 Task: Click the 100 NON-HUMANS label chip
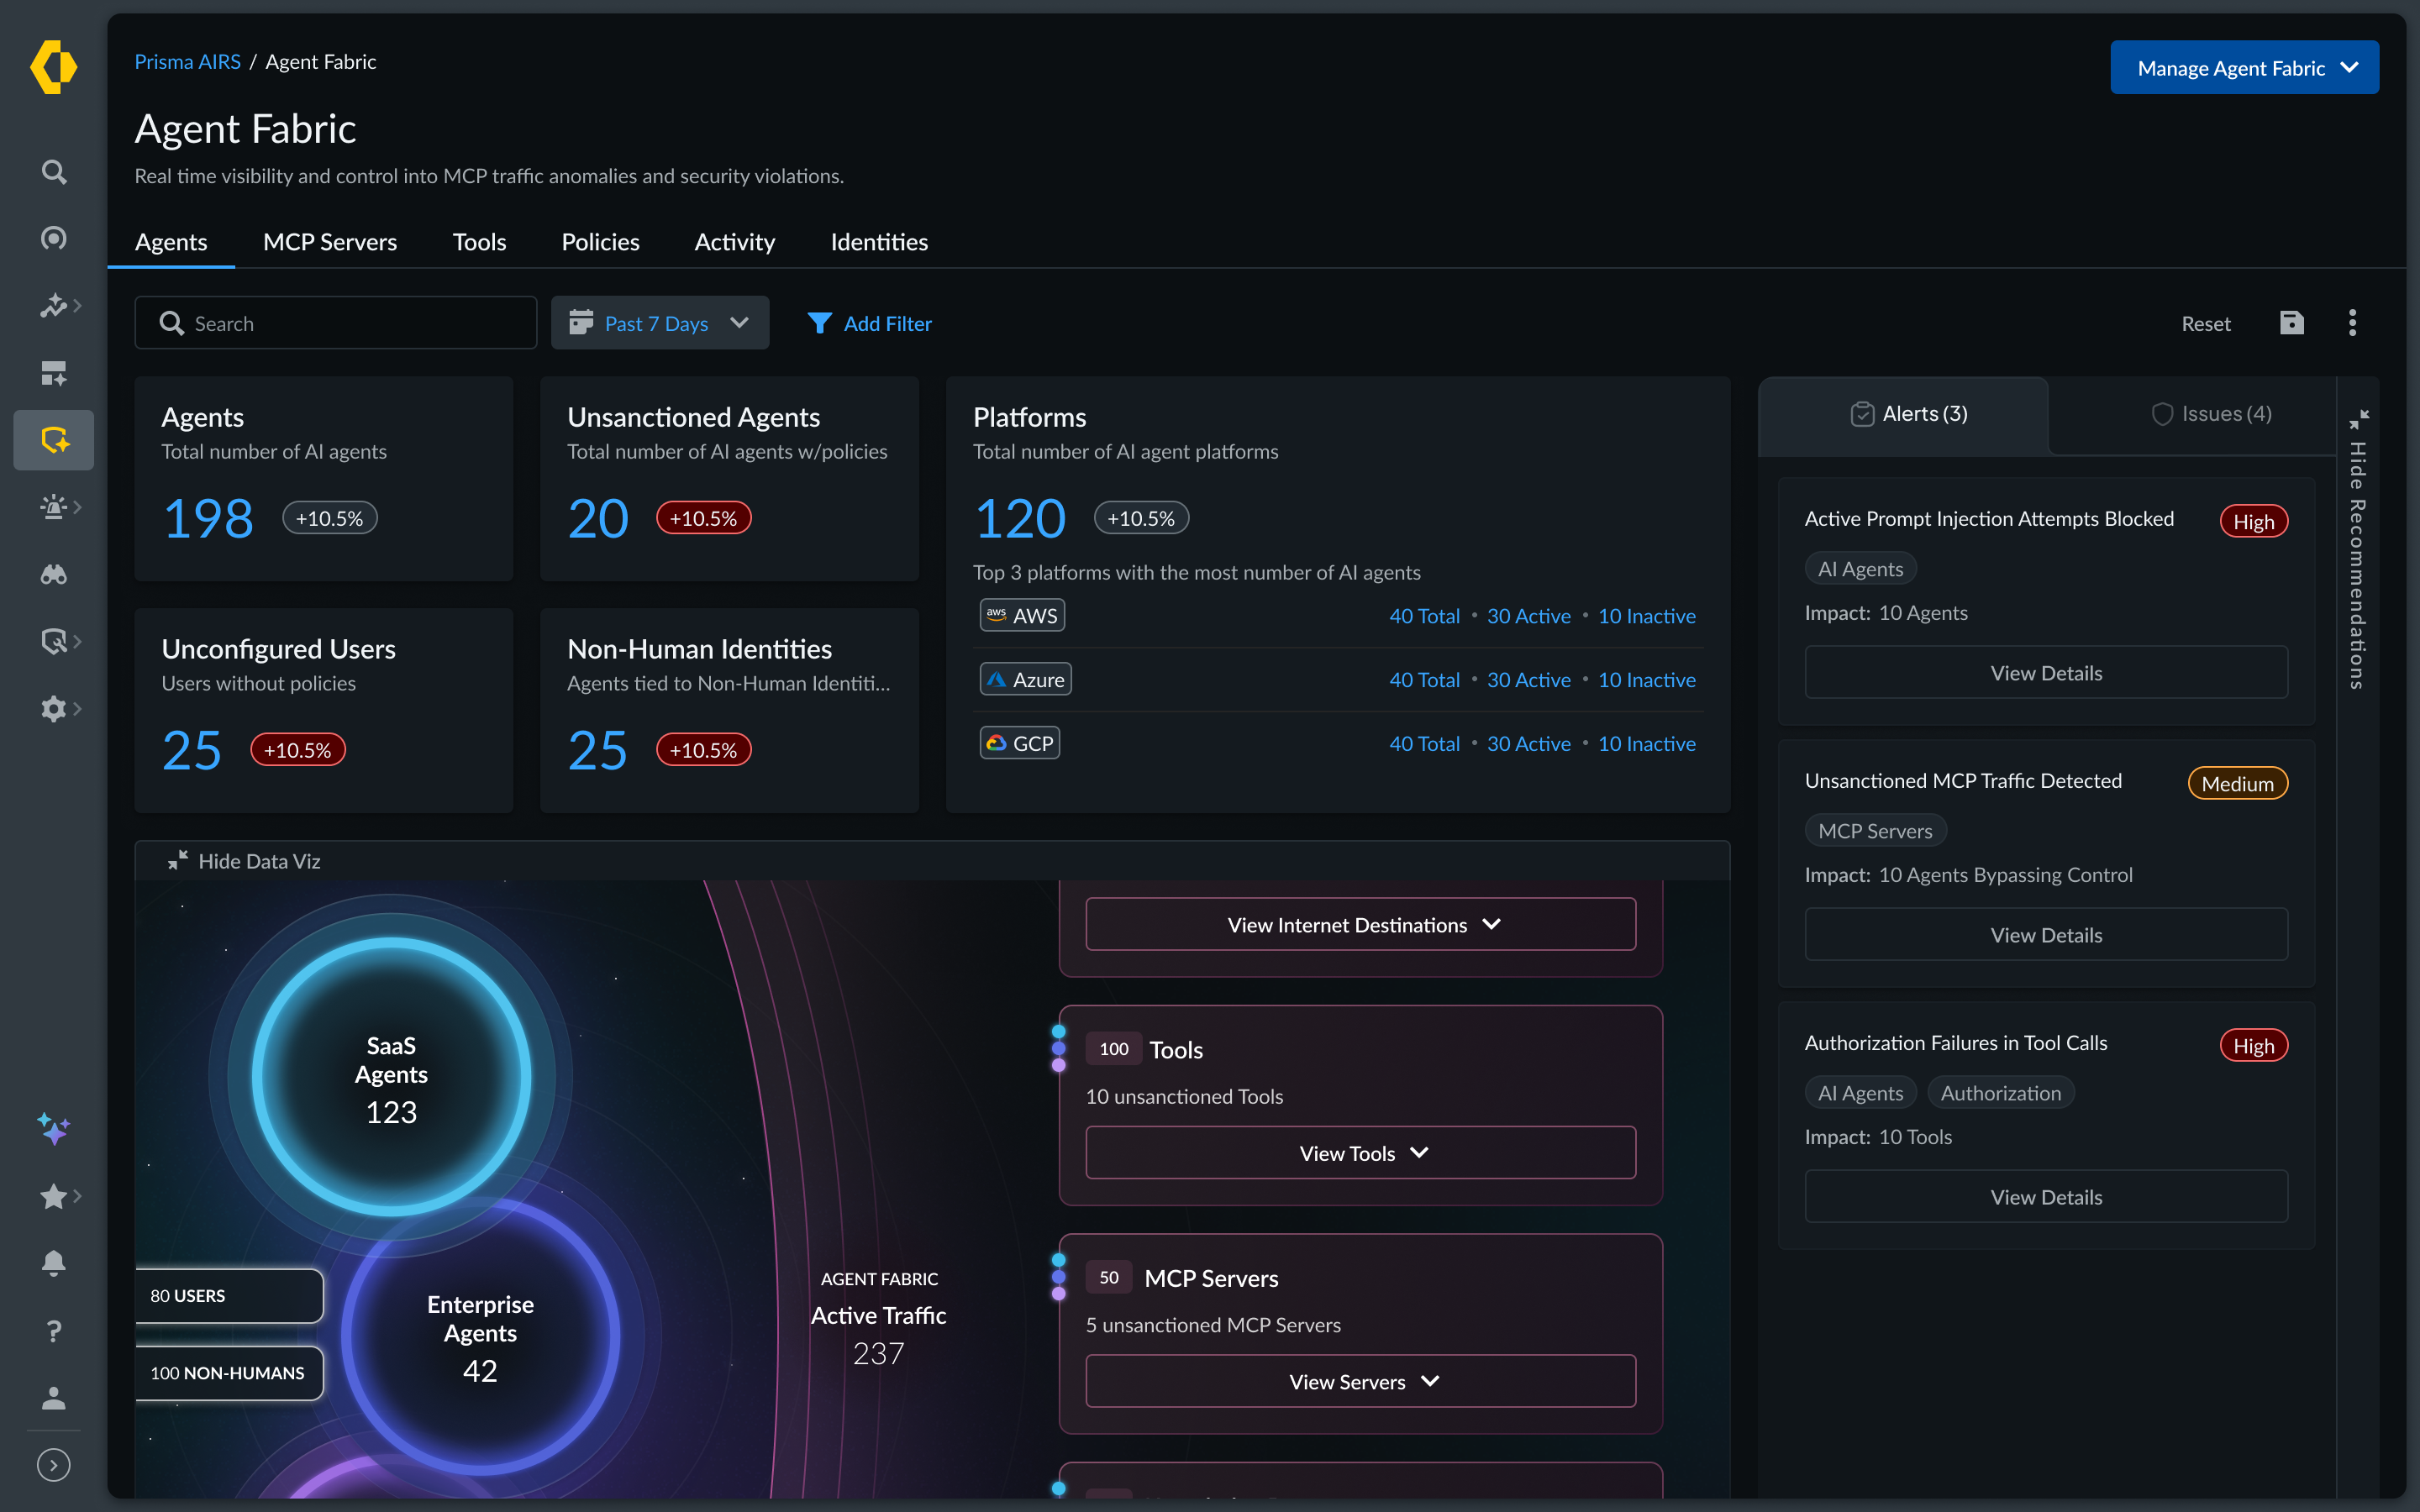[x=229, y=1373]
